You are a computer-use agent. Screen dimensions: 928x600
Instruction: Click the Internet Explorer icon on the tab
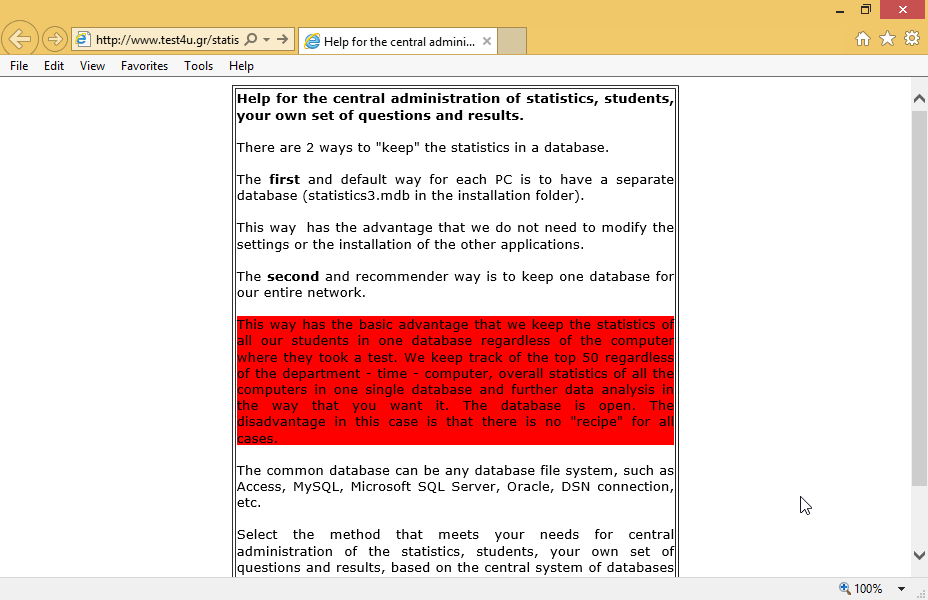click(x=312, y=41)
